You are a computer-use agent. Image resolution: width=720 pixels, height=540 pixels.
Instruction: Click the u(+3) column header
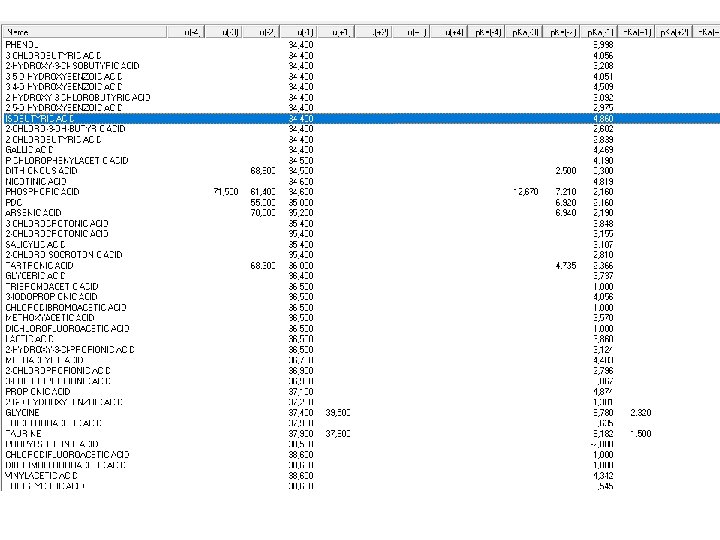(x=412, y=32)
